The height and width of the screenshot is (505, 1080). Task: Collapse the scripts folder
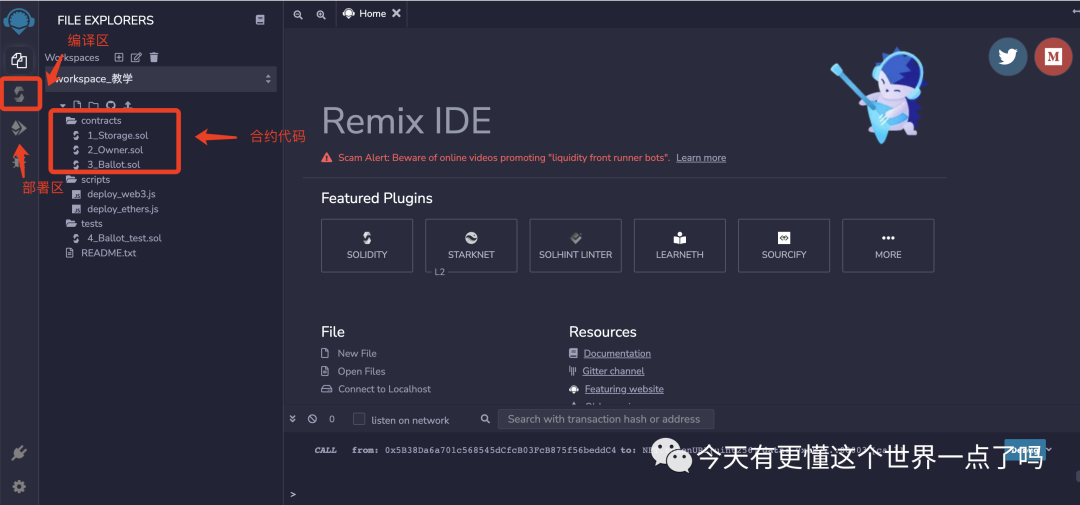pos(87,179)
